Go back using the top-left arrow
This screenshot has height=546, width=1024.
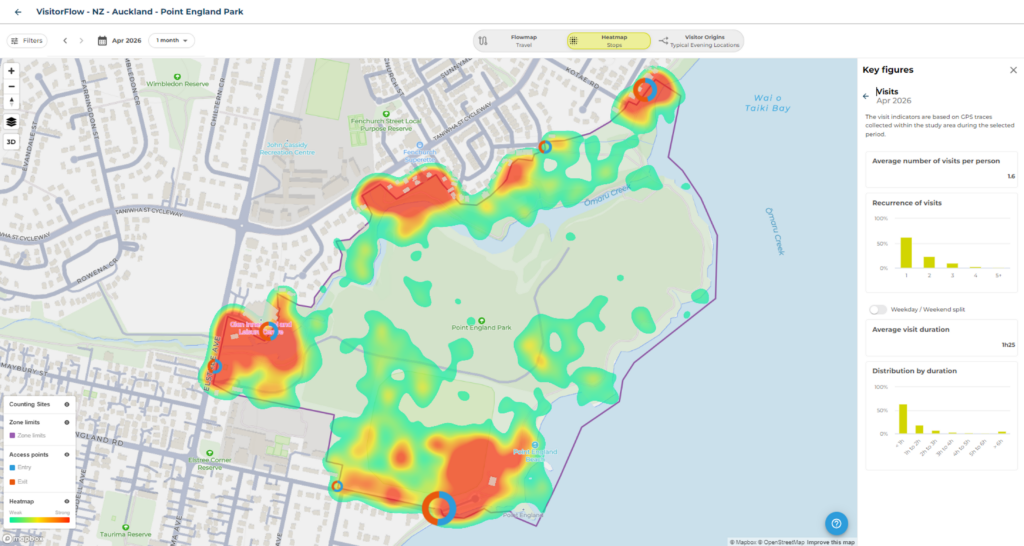pos(18,12)
